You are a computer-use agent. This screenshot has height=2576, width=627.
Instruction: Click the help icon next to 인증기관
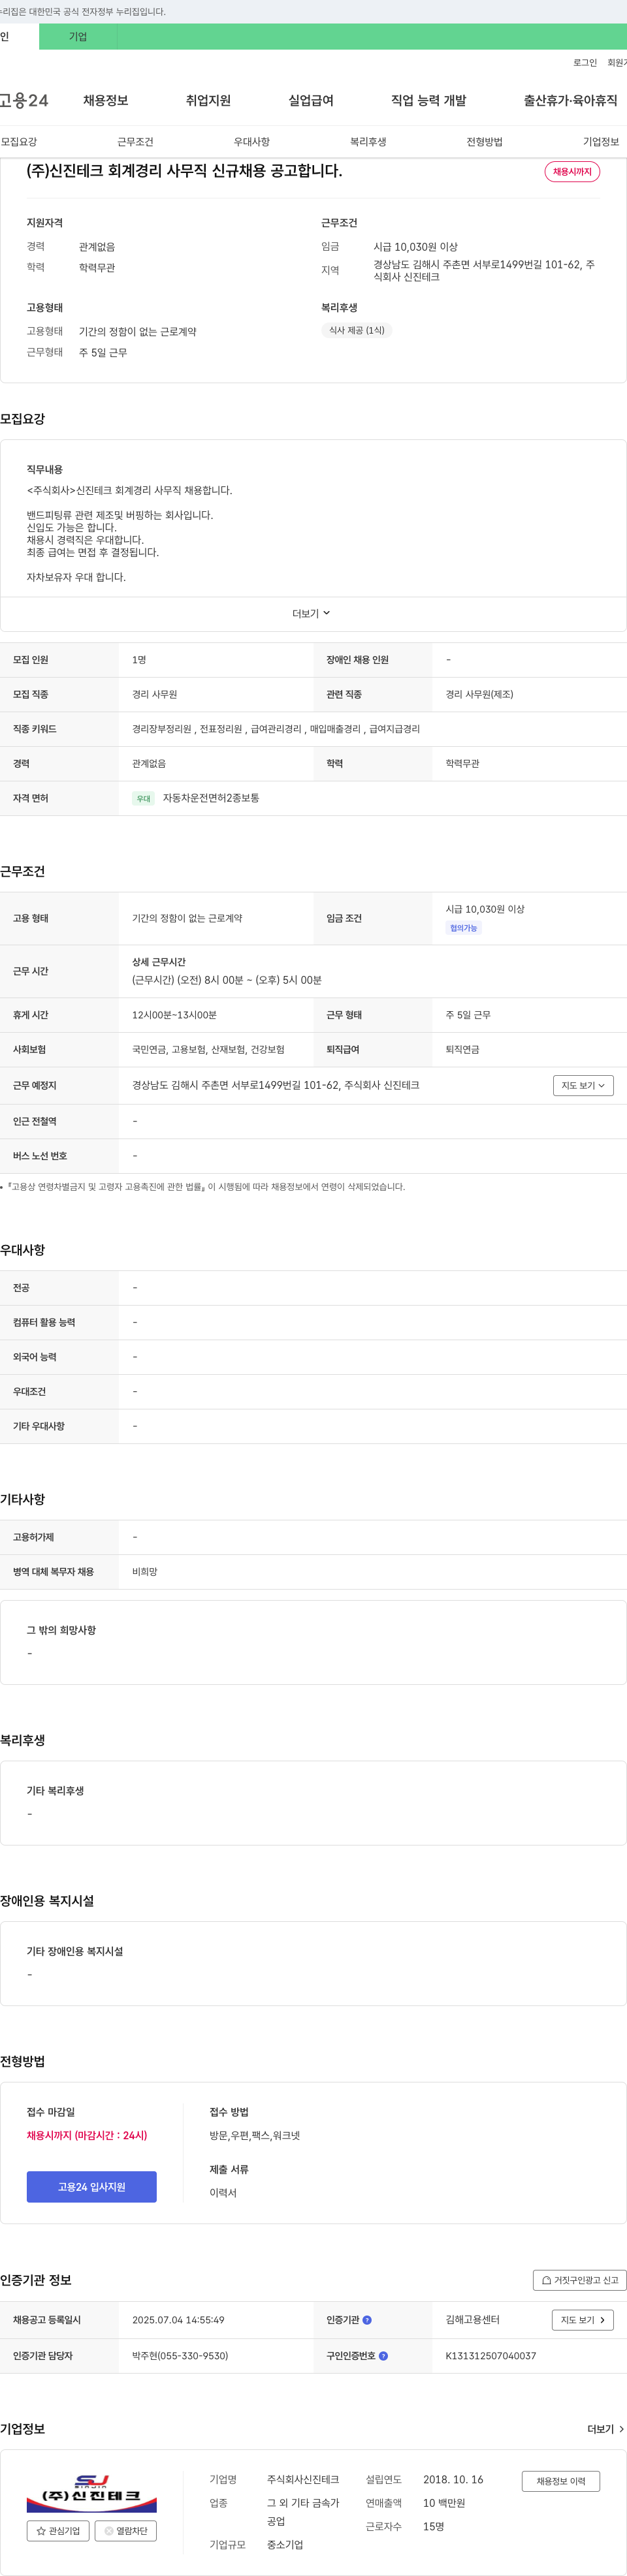pyautogui.click(x=367, y=2319)
